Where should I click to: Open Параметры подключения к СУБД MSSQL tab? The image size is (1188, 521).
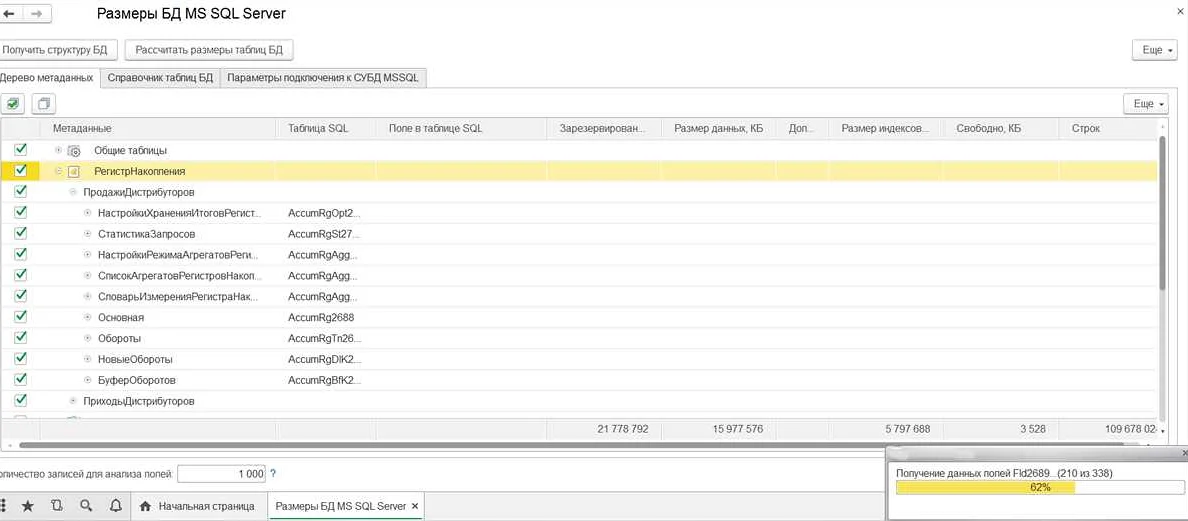(x=323, y=77)
